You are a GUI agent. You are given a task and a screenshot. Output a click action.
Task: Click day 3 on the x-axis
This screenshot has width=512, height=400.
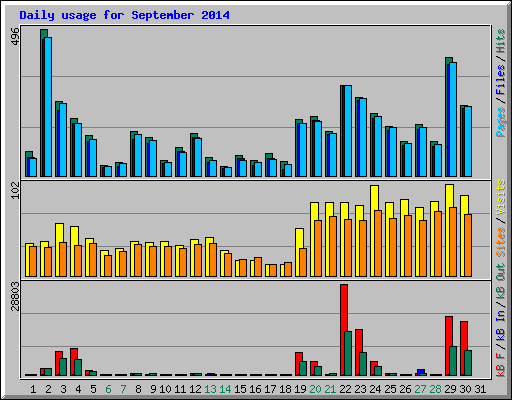tap(63, 389)
